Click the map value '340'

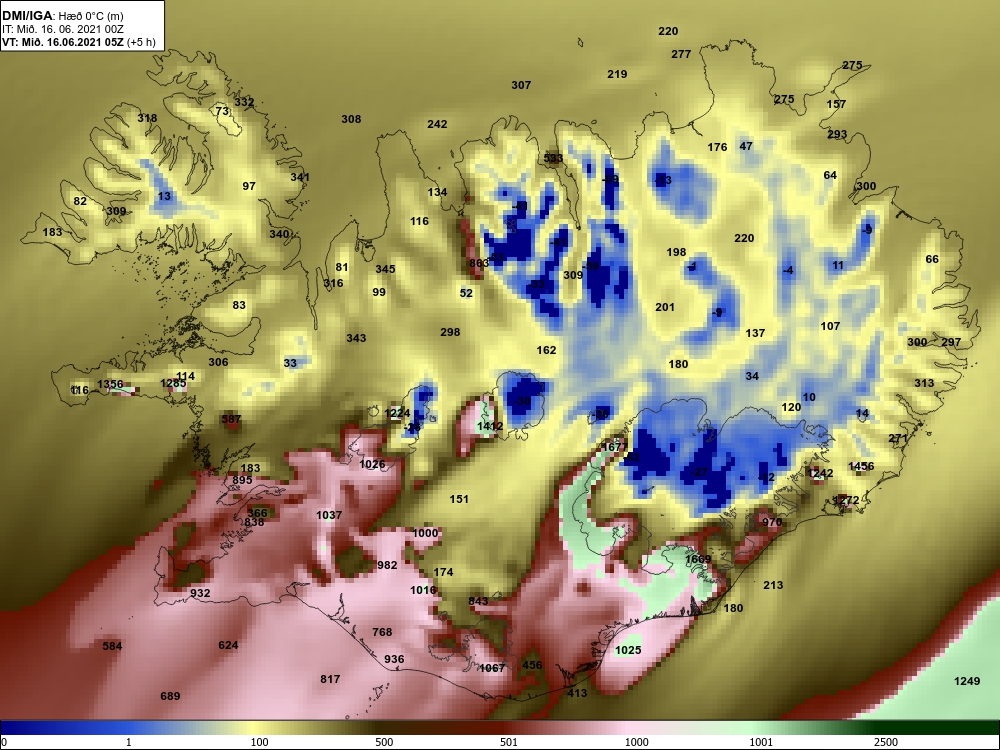279,234
